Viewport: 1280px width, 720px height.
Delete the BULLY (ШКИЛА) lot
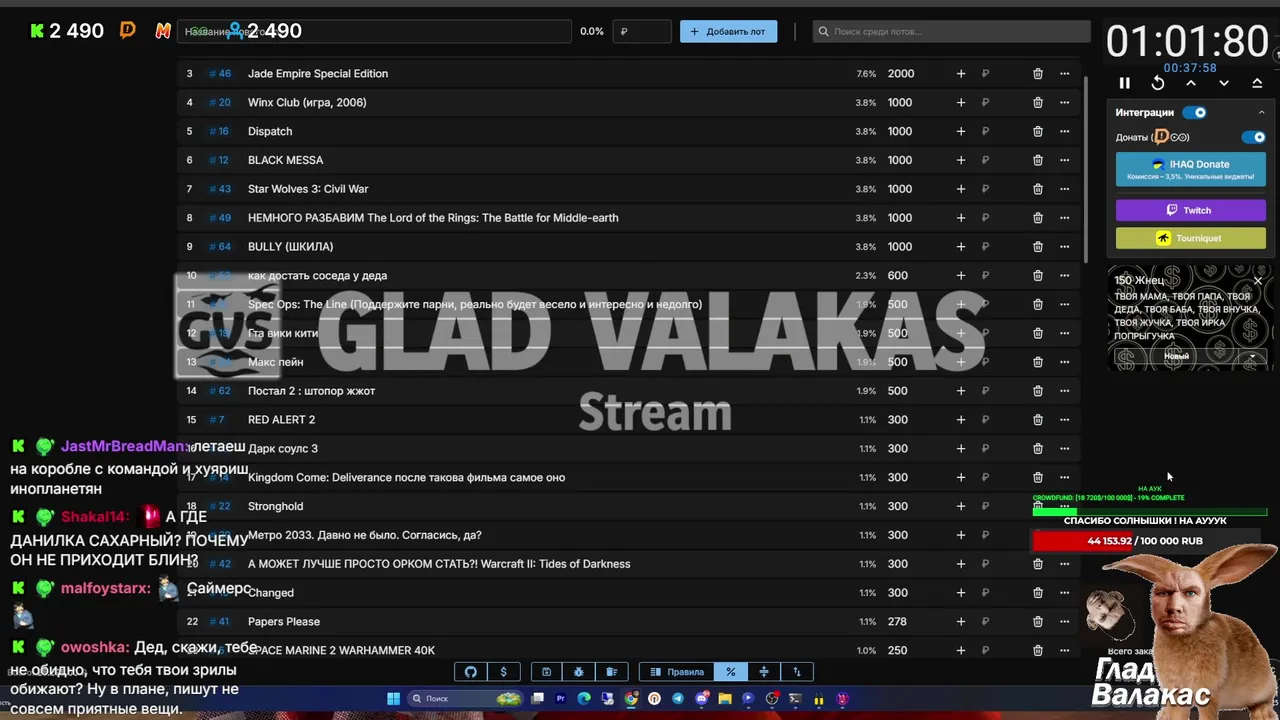point(1038,247)
